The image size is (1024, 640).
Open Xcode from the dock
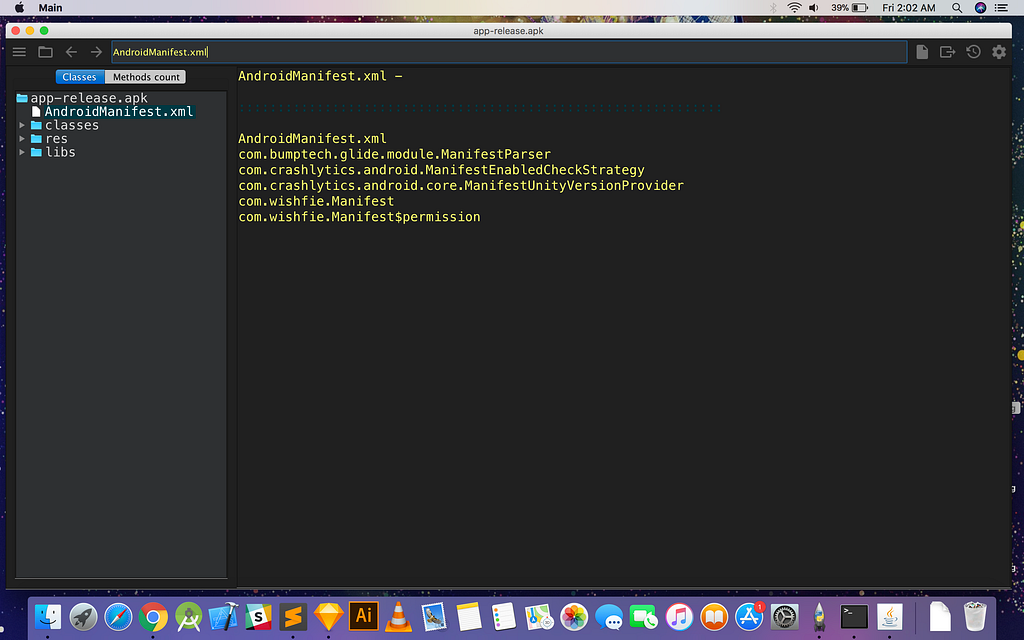[x=223, y=616]
